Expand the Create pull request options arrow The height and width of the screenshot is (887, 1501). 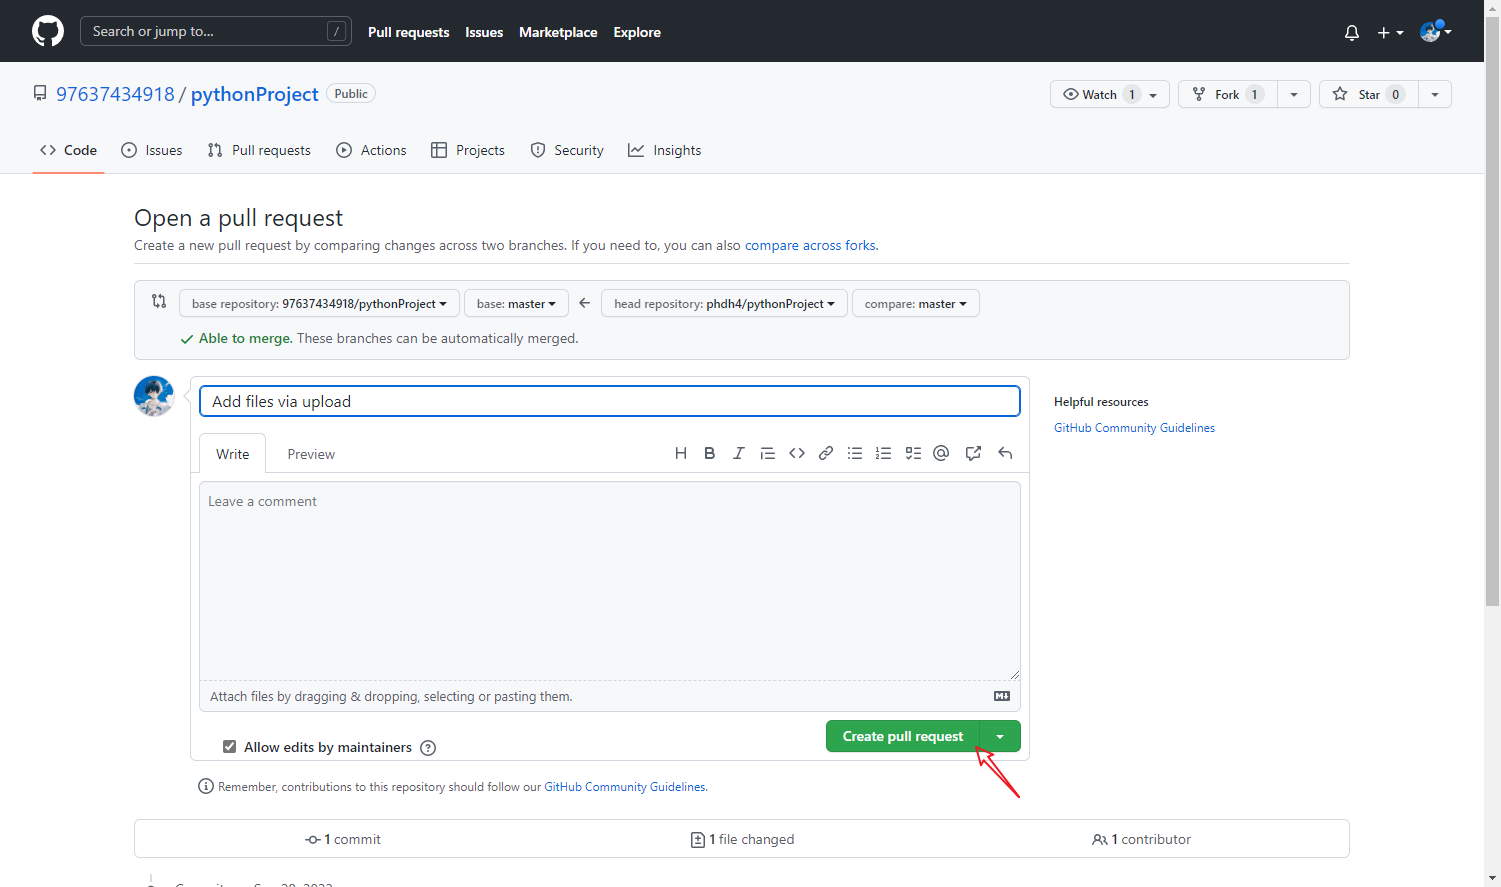(x=1000, y=736)
